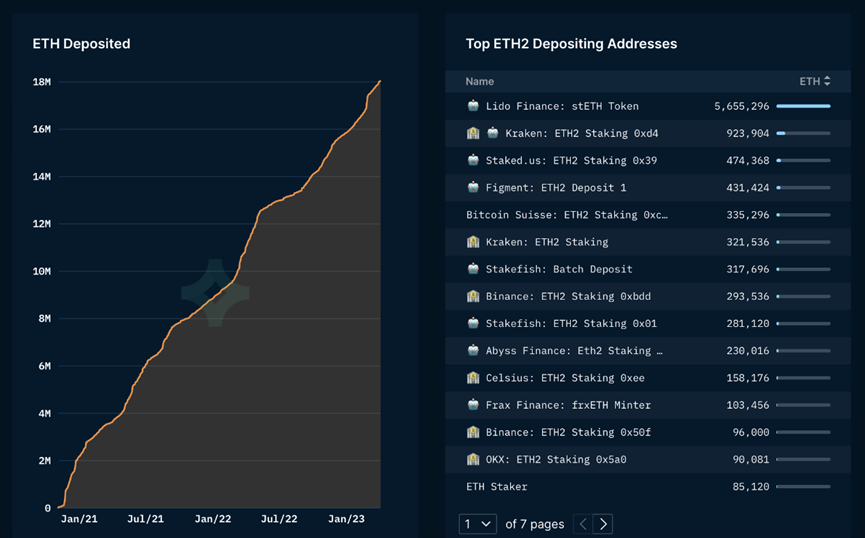Click the 158,176 ETH value

pos(747,378)
